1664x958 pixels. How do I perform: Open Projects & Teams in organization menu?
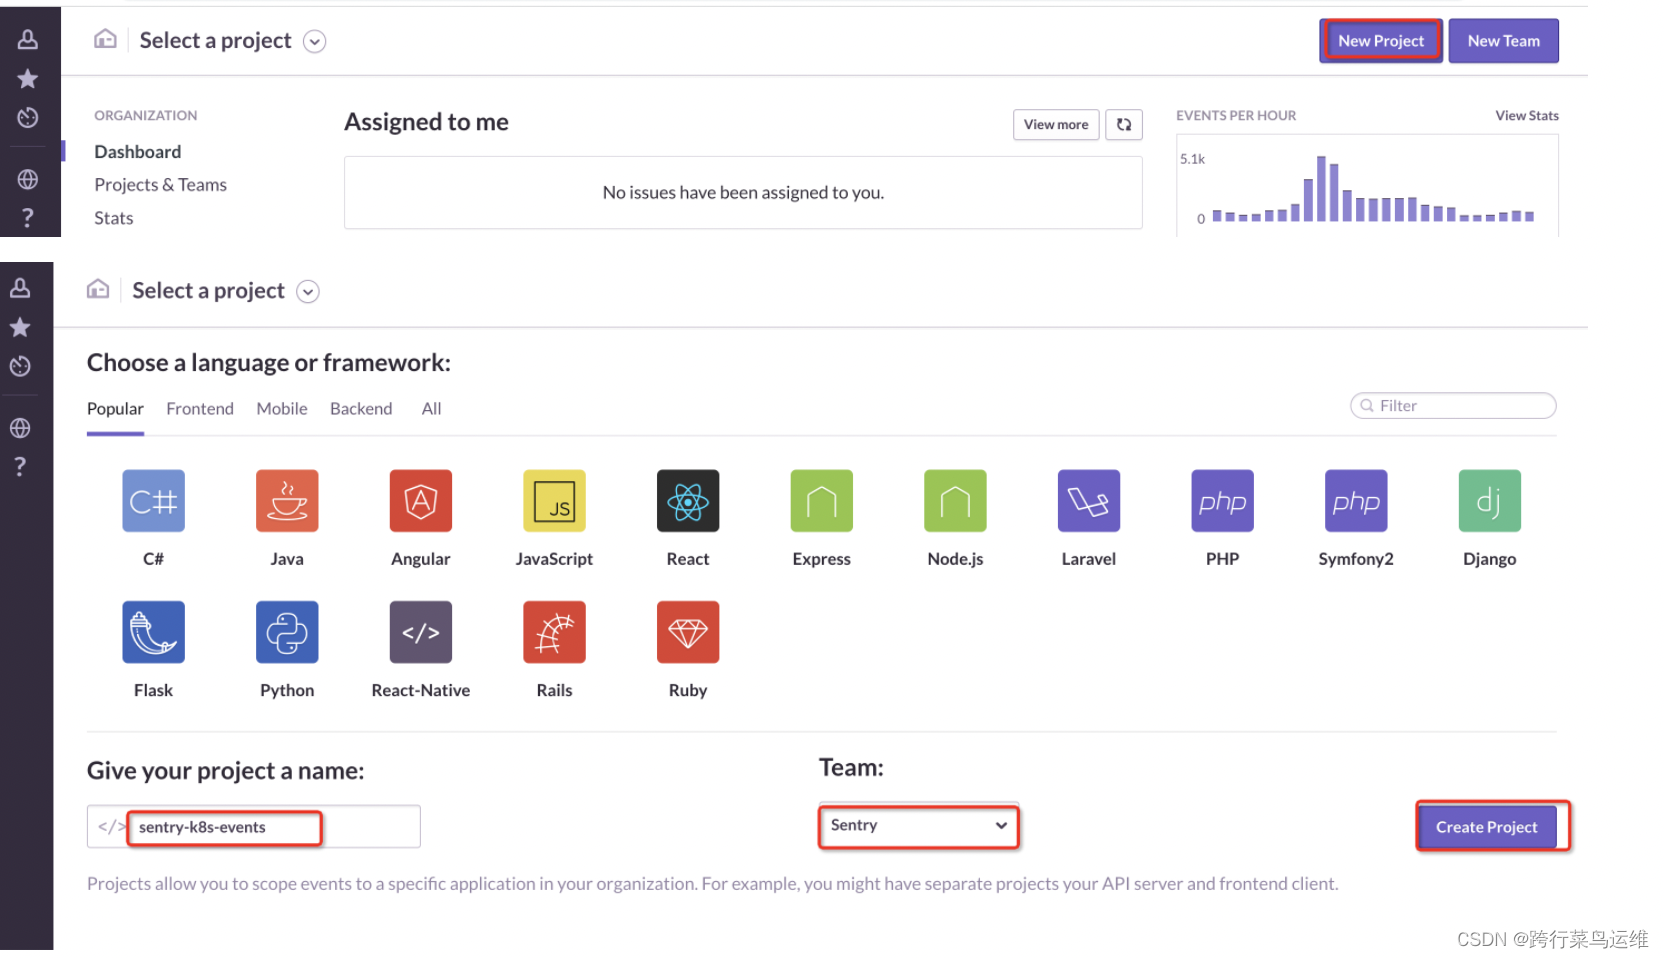pyautogui.click(x=160, y=185)
